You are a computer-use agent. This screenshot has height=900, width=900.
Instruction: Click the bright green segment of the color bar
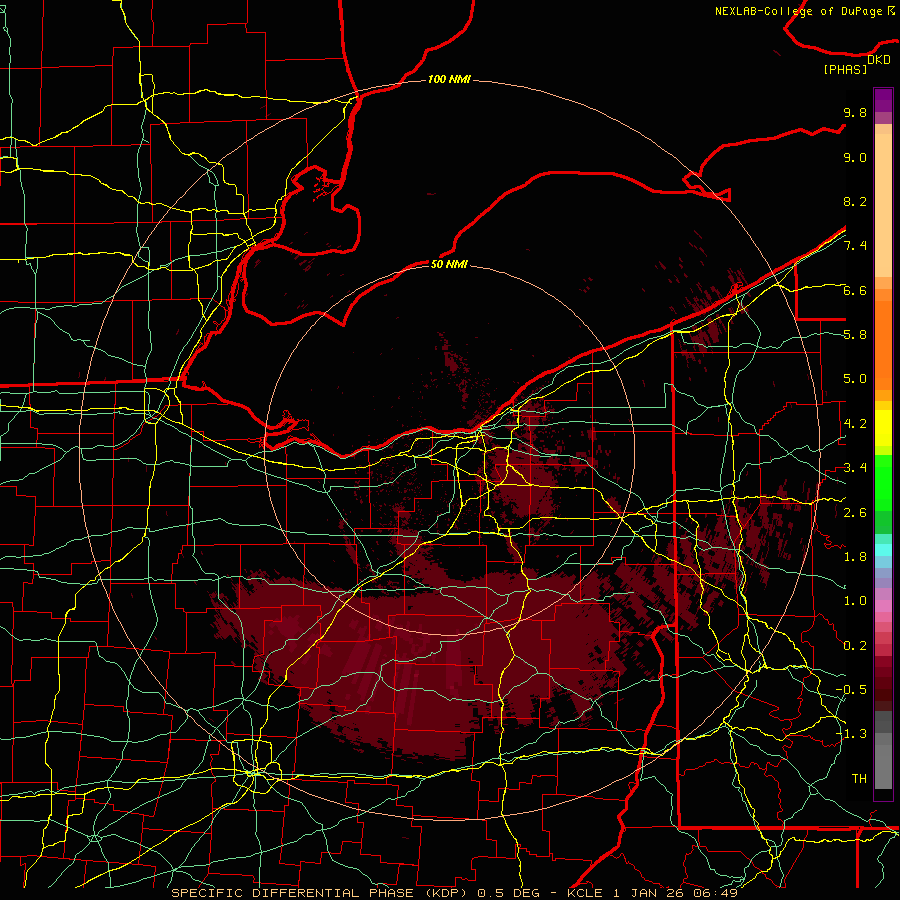[x=883, y=482]
